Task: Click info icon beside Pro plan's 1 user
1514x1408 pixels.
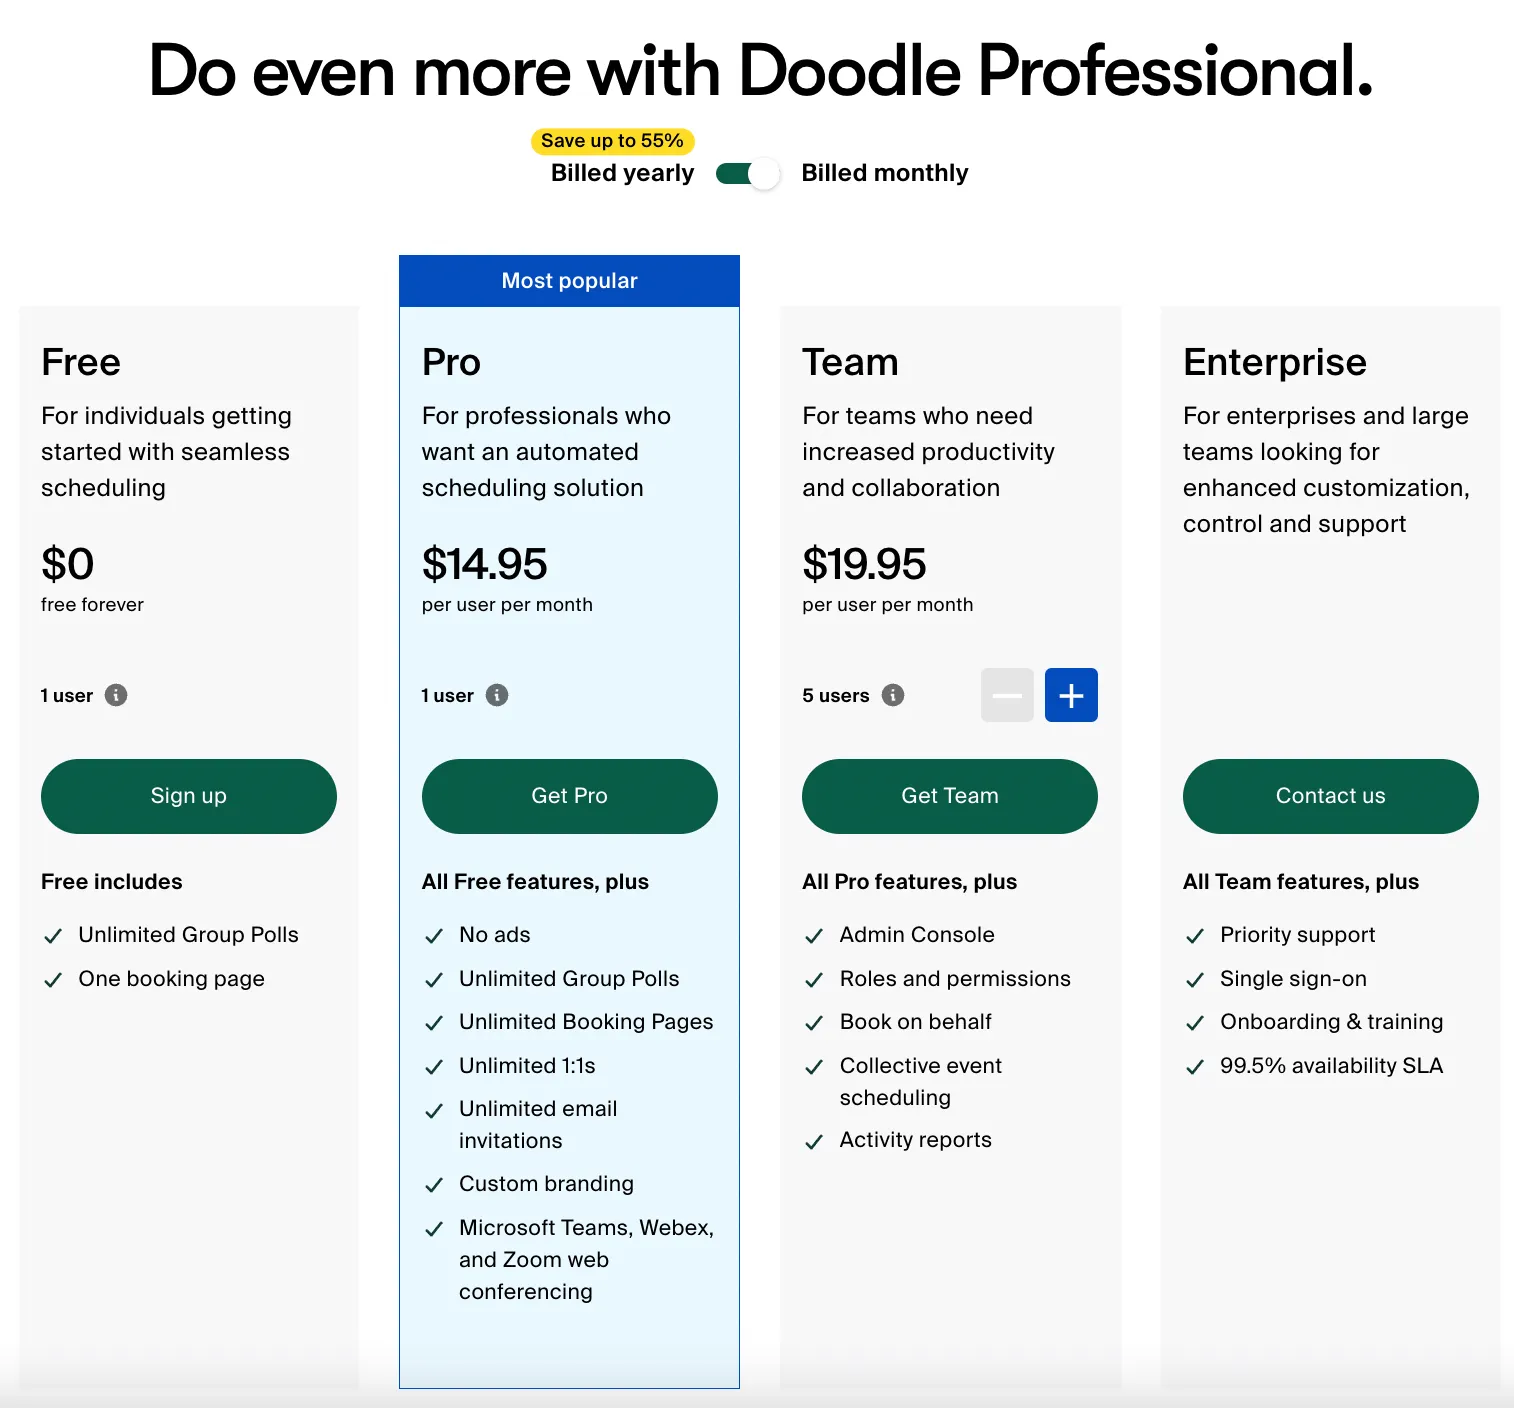Action: 497,695
